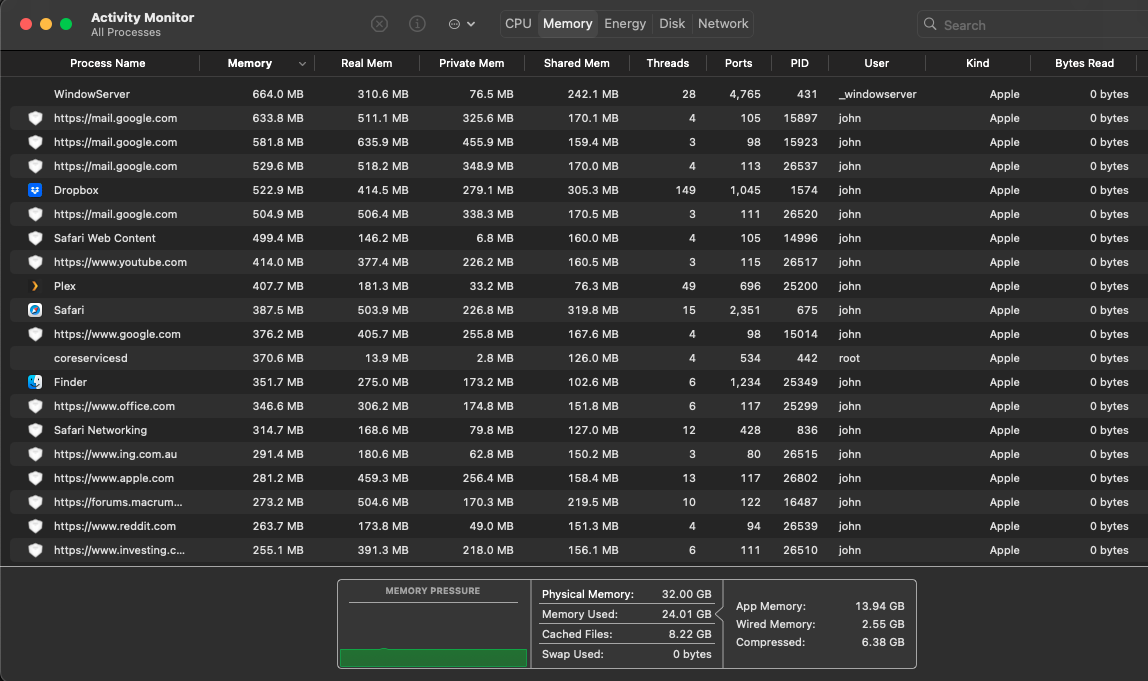This screenshot has width=1148, height=681.
Task: Select the Safari Networking process name
Action: click(100, 431)
